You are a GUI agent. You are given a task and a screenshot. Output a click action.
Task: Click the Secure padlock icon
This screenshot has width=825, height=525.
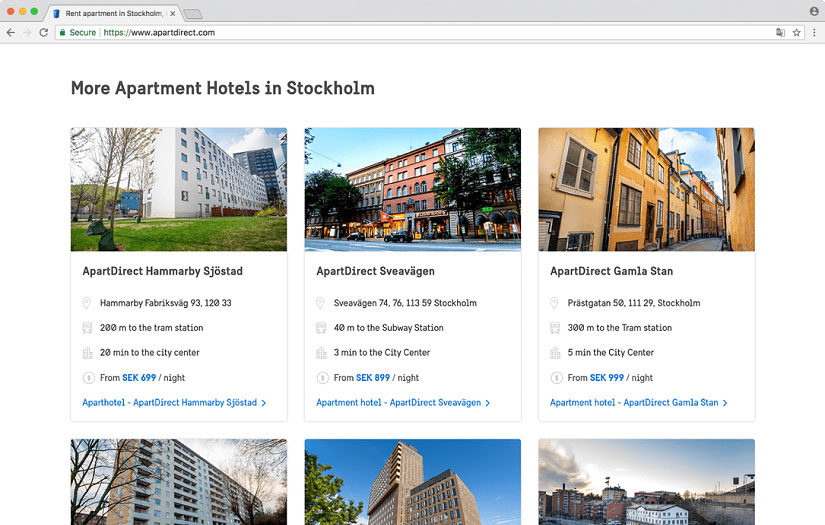[x=63, y=33]
